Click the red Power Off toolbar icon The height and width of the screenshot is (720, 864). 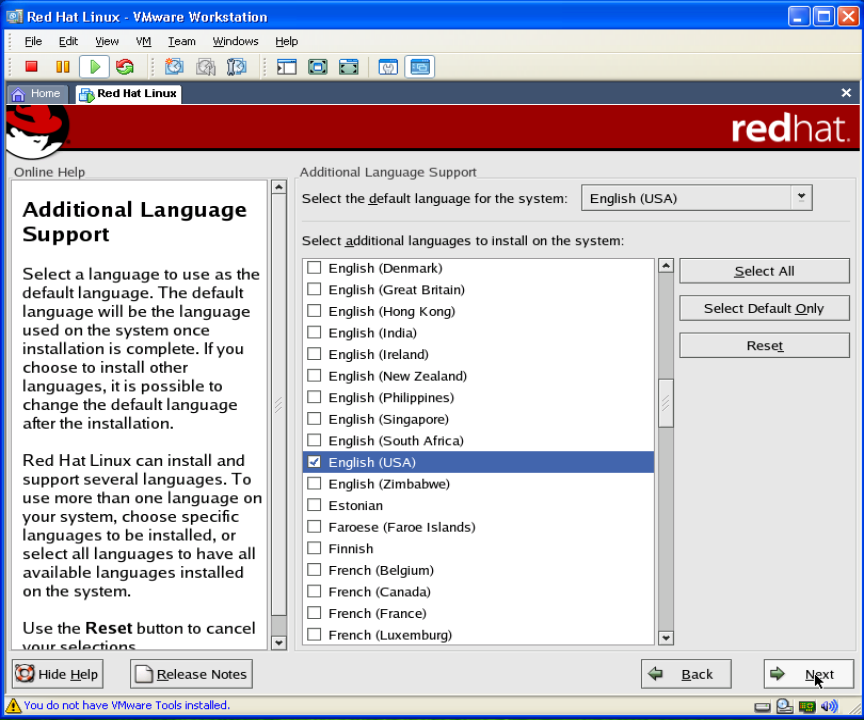[x=31, y=67]
